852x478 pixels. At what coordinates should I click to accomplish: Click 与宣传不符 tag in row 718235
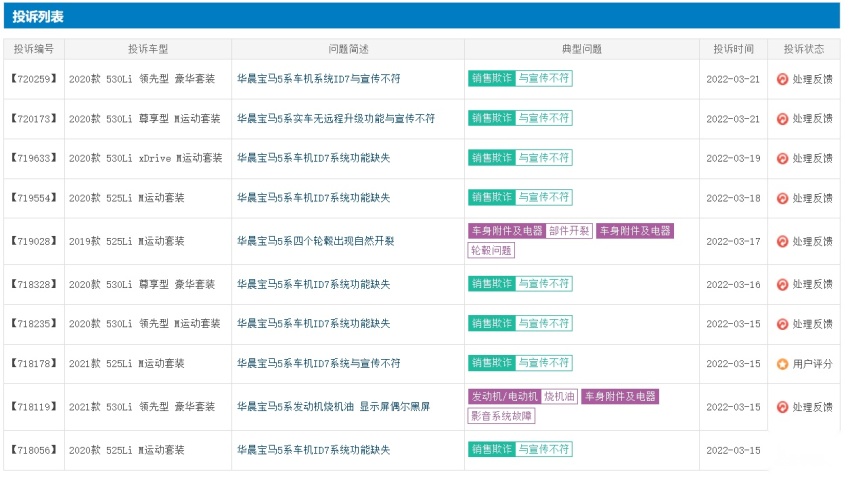click(x=543, y=323)
